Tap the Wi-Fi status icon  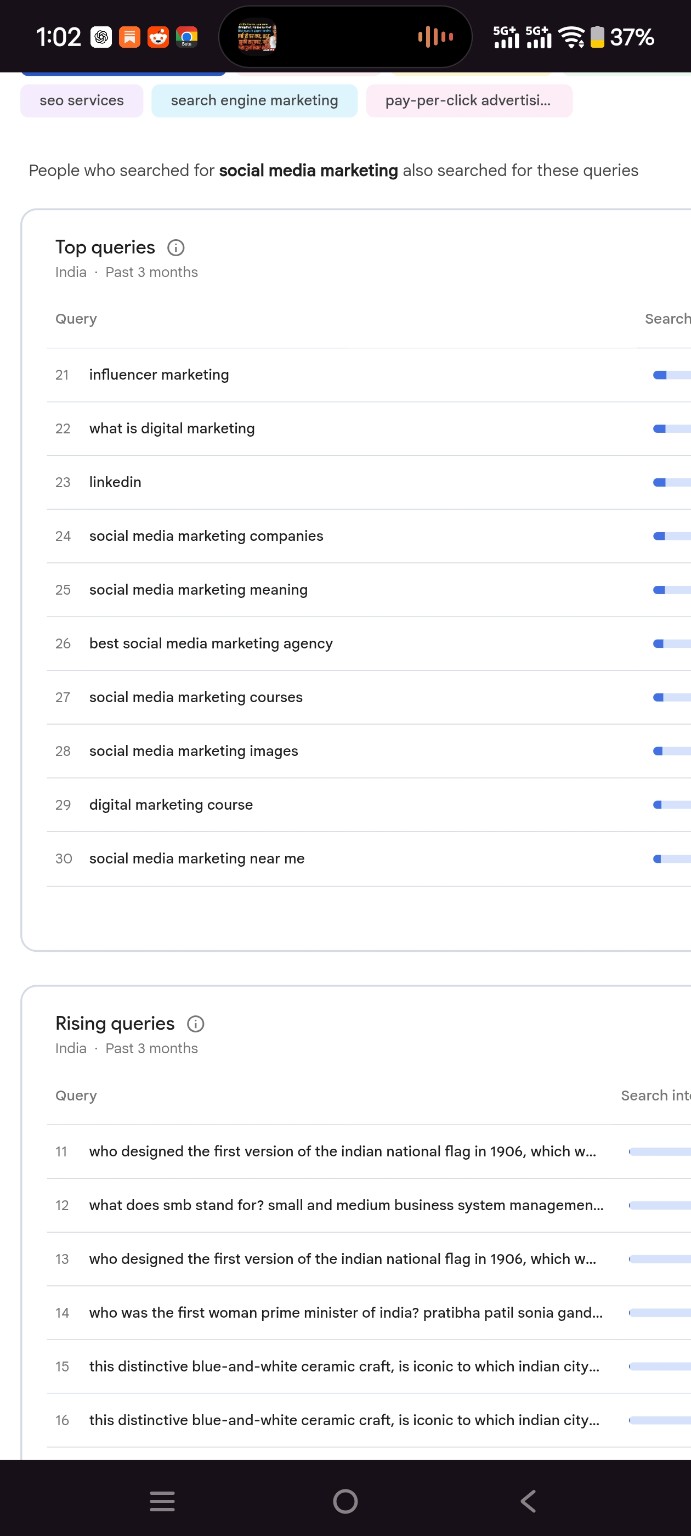(571, 38)
